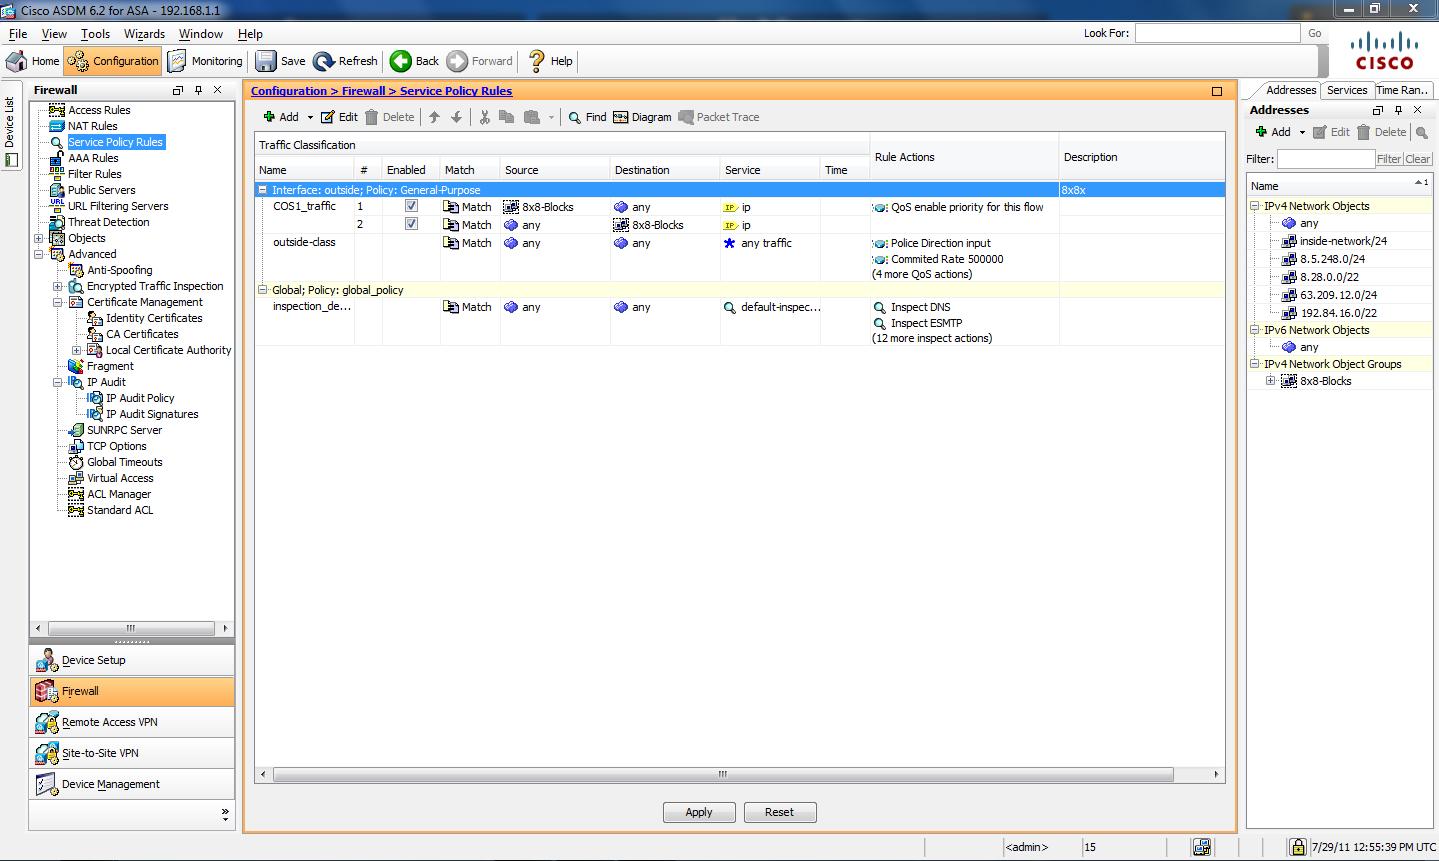Collapse the Global policy group

click(263, 290)
